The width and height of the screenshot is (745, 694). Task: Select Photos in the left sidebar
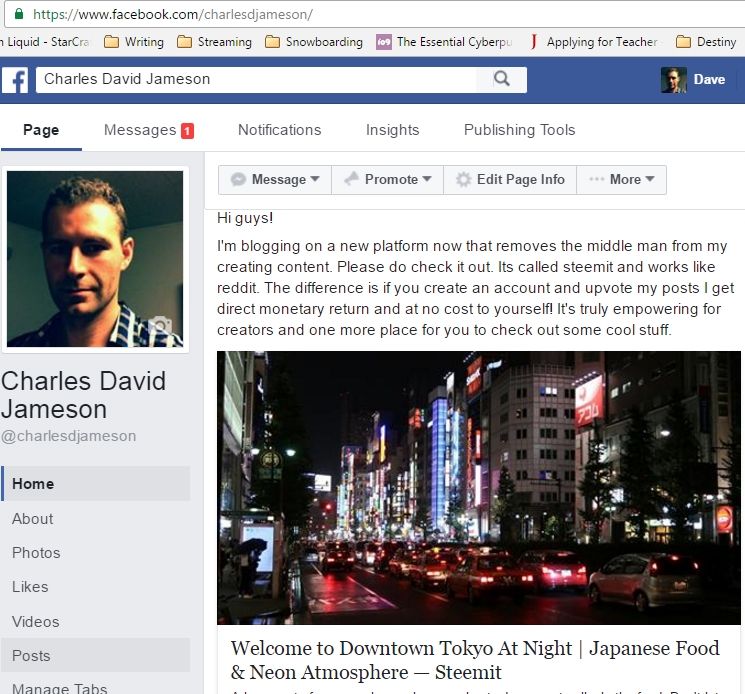[x=36, y=553]
